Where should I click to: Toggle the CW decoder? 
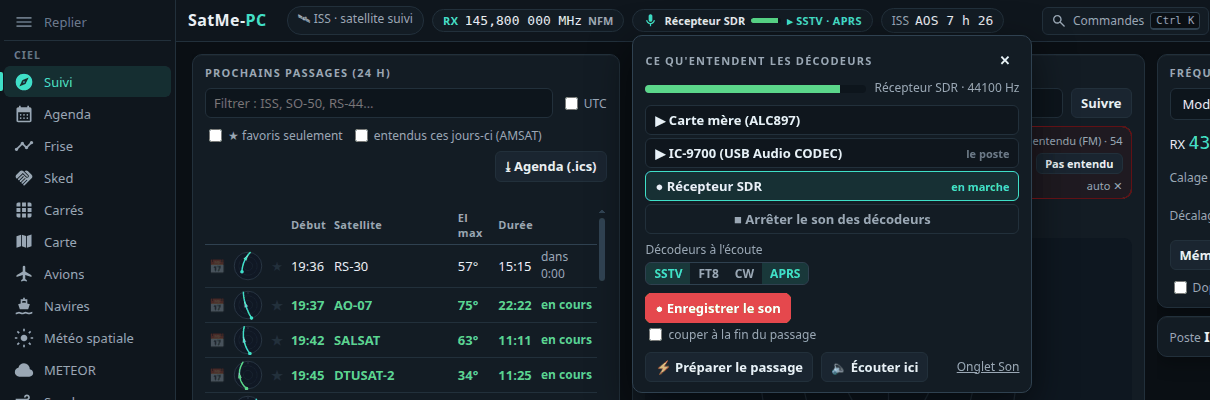[x=744, y=273]
